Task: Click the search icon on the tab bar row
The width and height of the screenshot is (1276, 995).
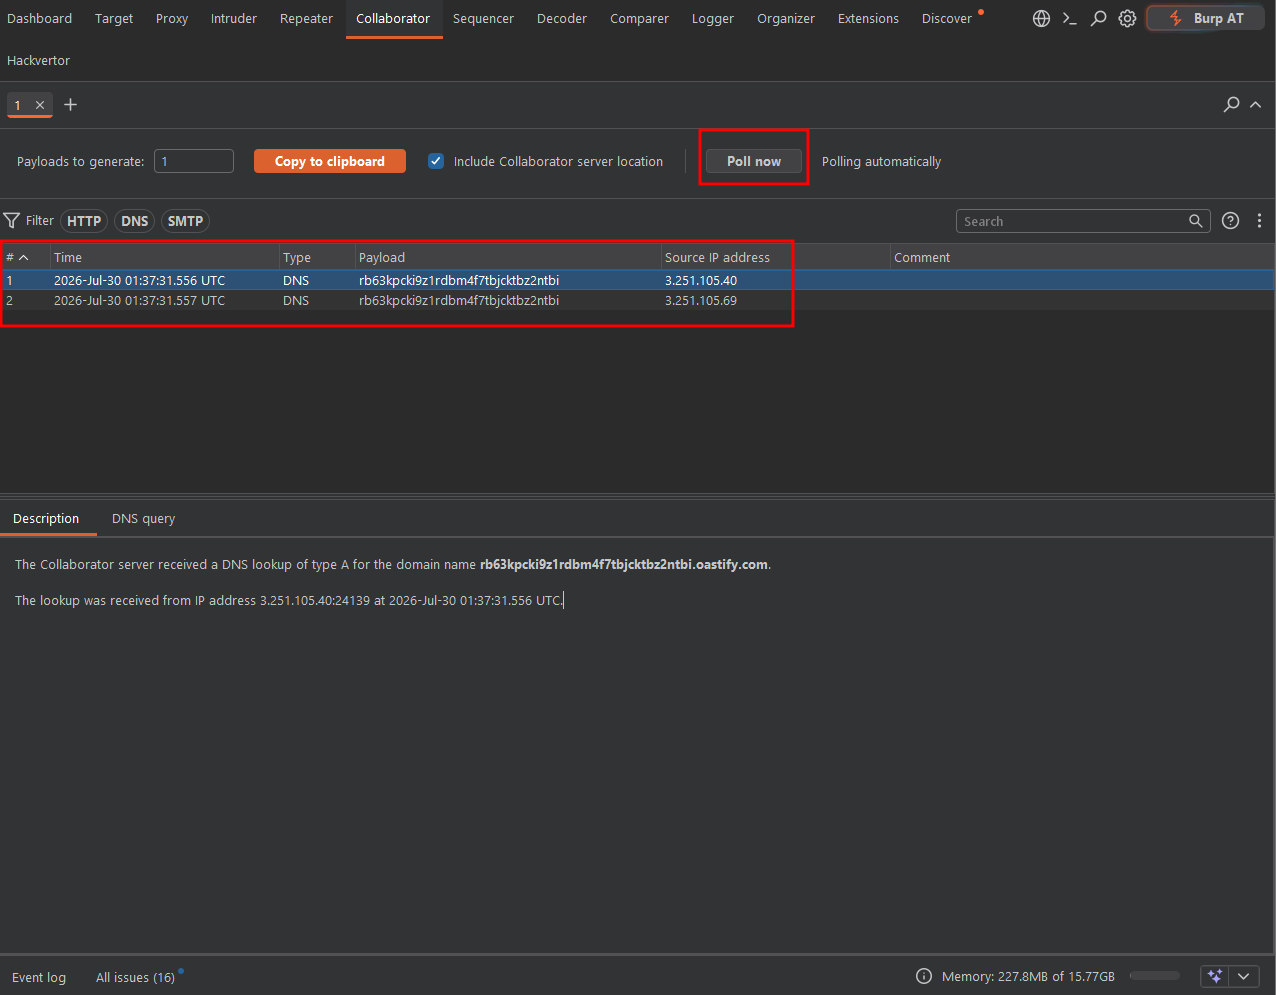Action: pyautogui.click(x=1231, y=105)
